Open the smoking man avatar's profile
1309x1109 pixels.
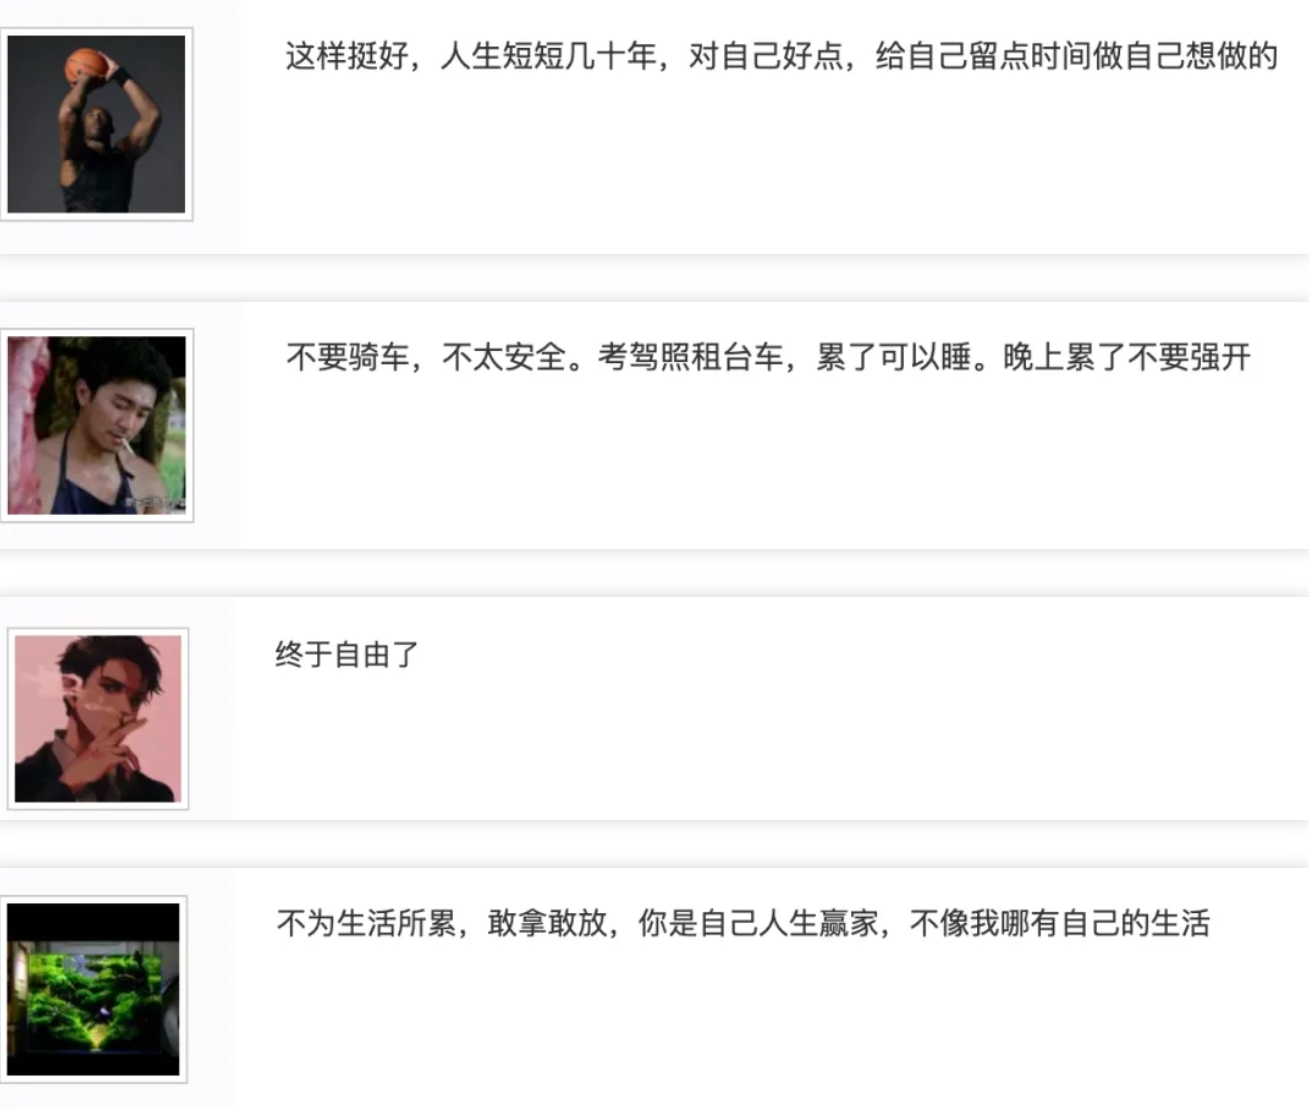pos(96,425)
